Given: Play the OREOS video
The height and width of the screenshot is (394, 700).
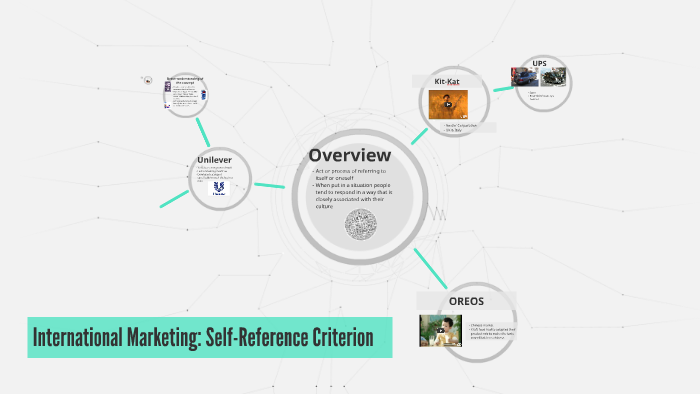Looking at the screenshot, I should (x=441, y=331).
